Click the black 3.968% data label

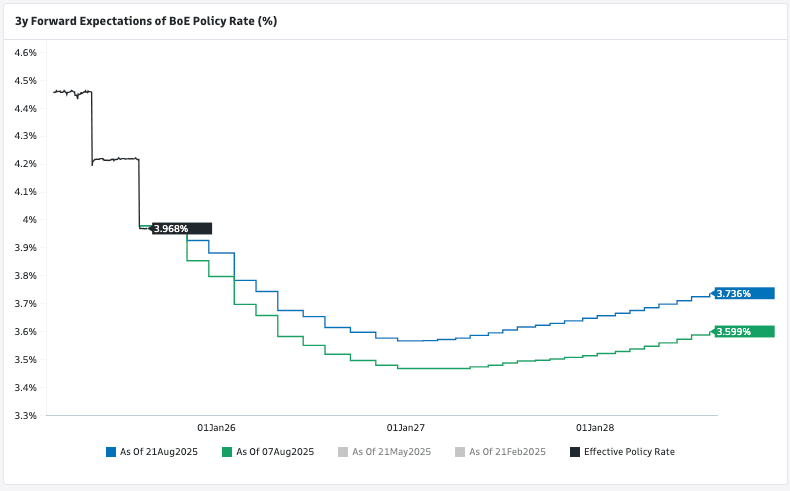tap(181, 229)
